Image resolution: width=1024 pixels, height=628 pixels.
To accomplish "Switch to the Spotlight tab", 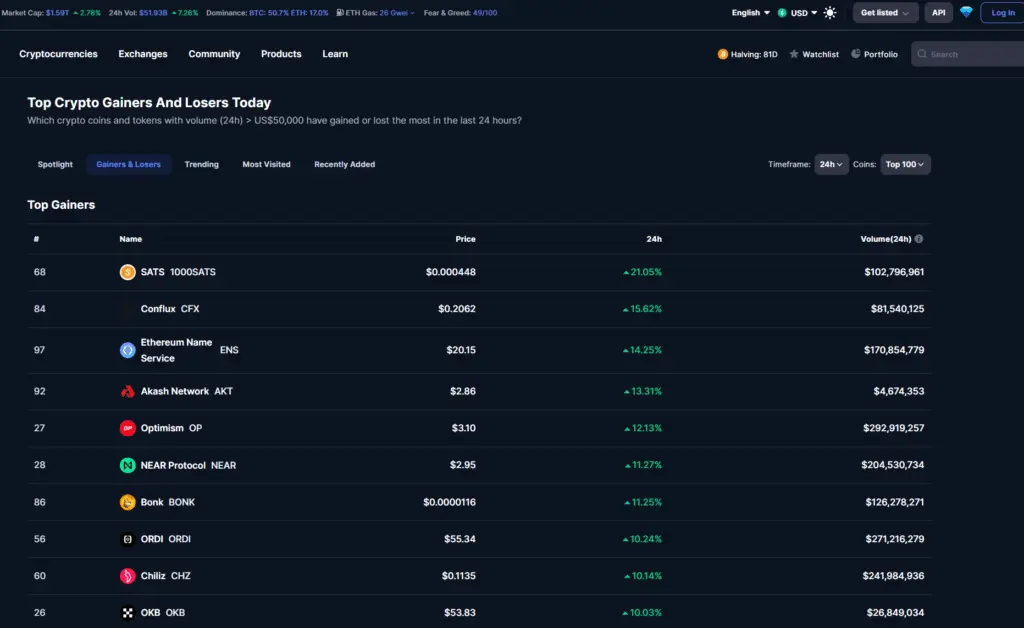I will click(x=55, y=165).
